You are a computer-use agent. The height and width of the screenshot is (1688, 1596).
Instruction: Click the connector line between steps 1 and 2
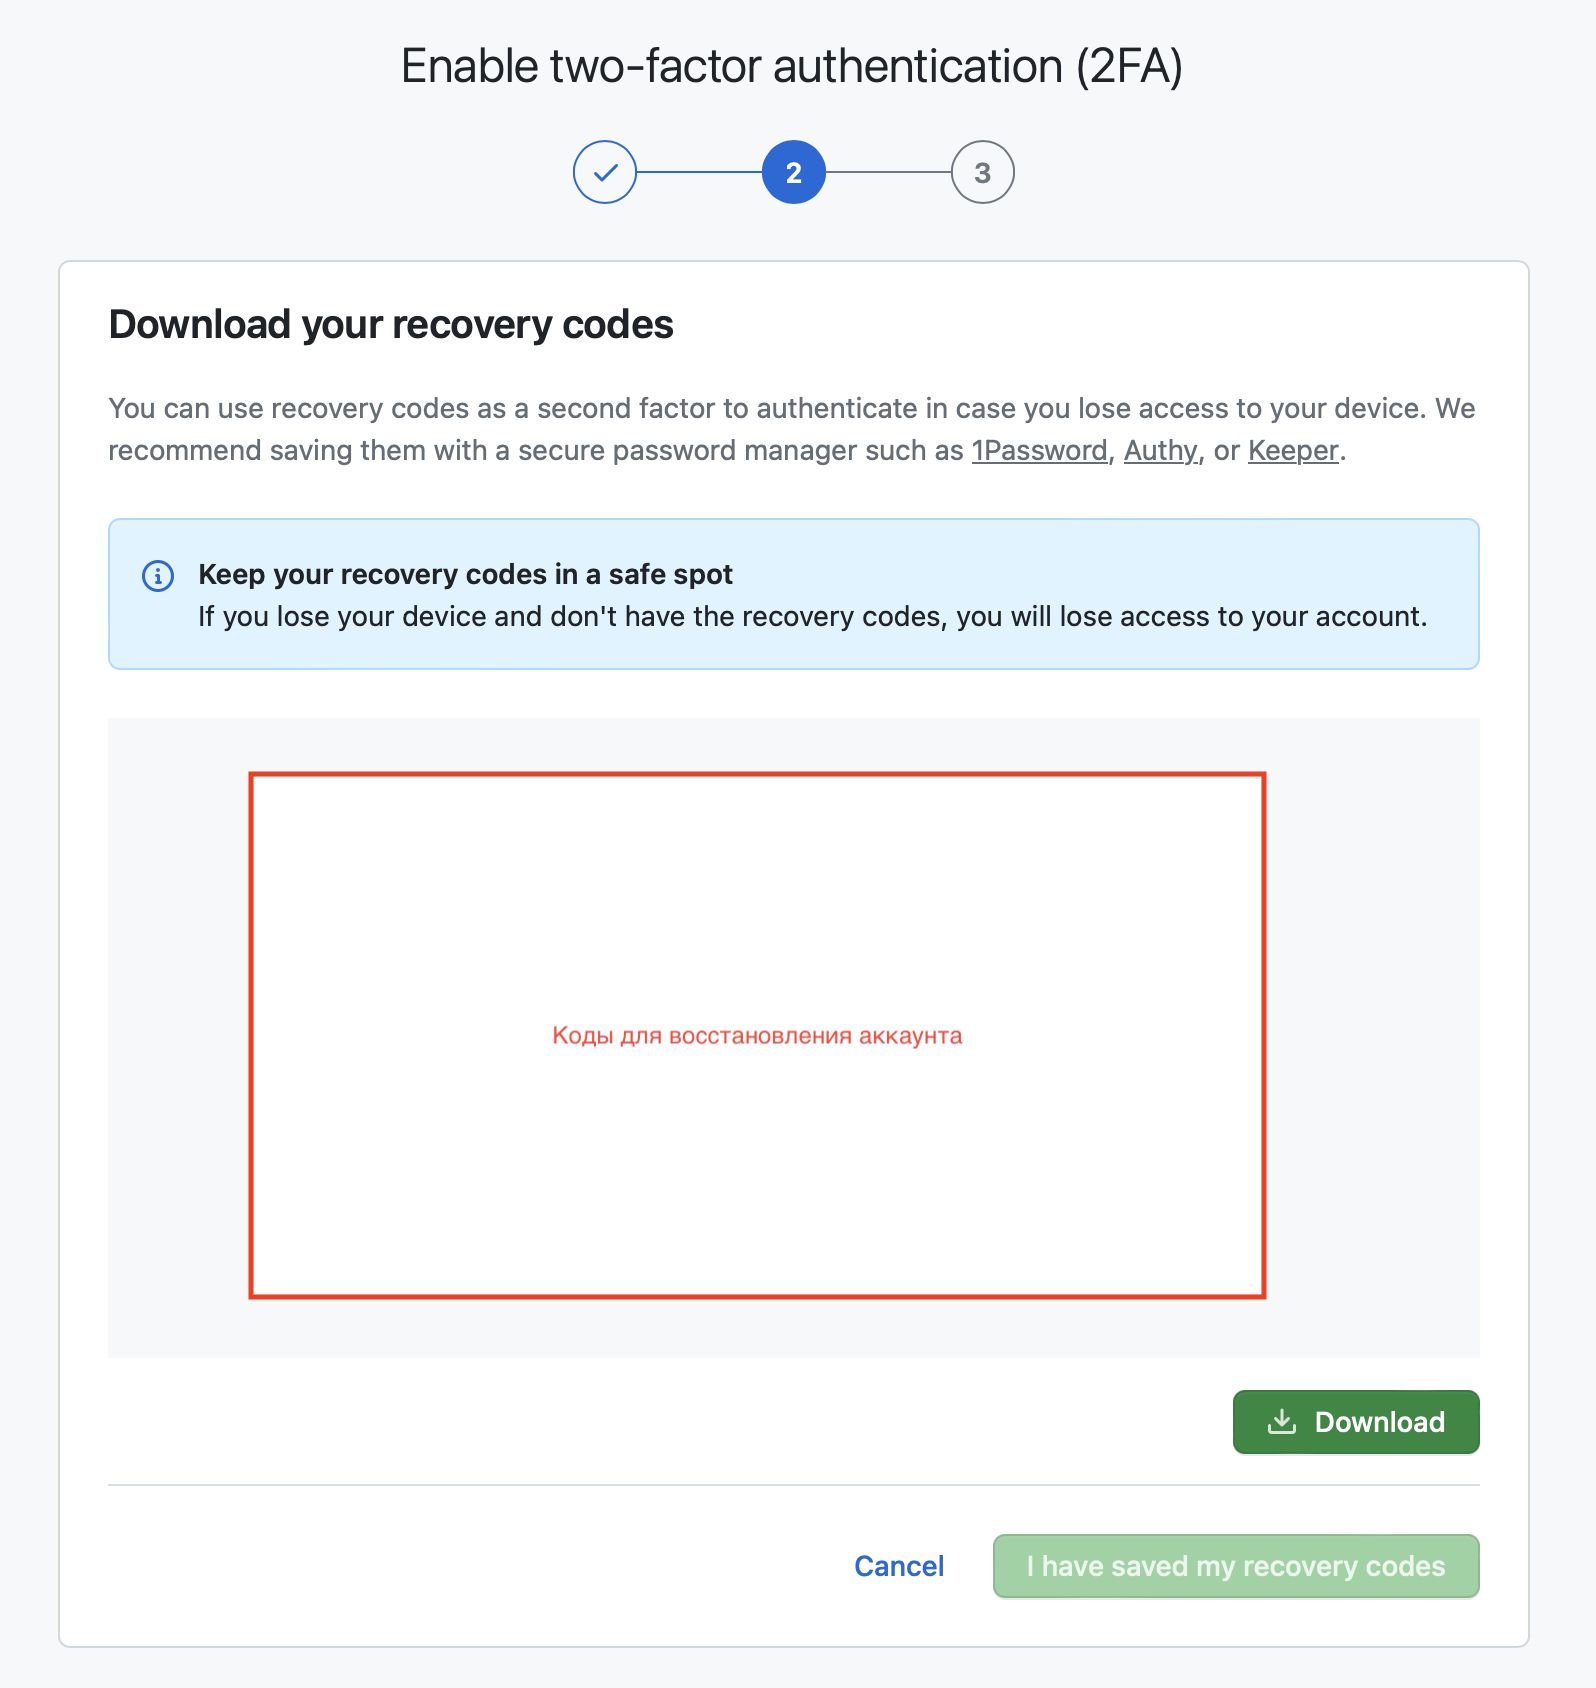(x=699, y=172)
